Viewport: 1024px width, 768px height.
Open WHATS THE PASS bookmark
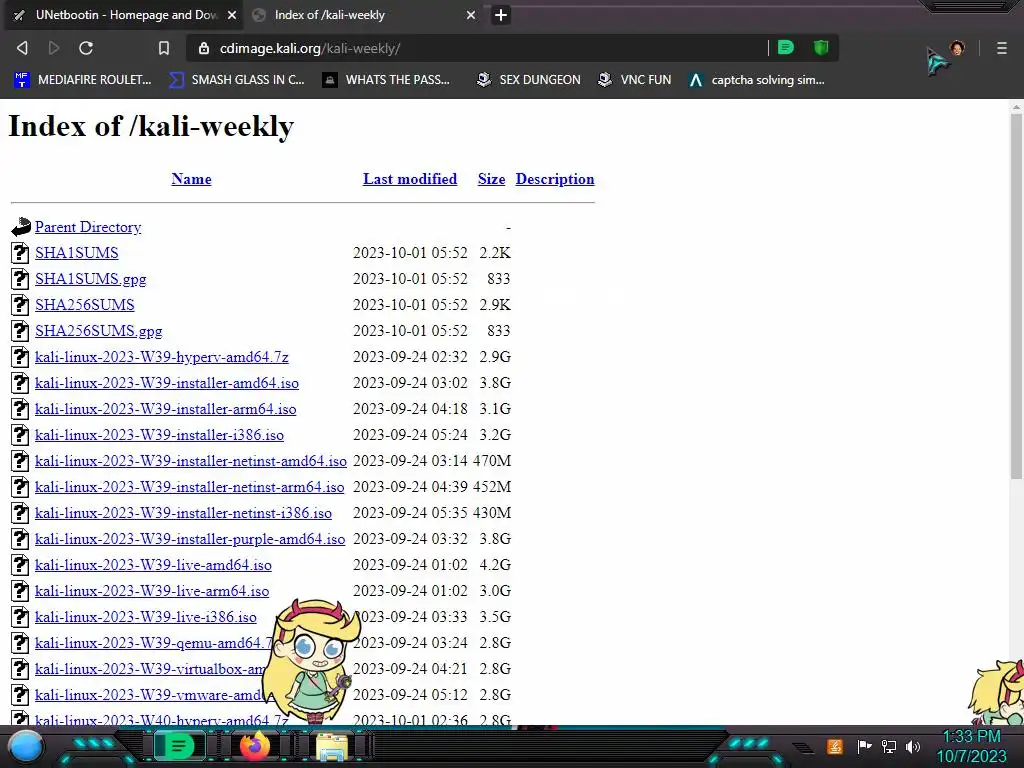387,80
